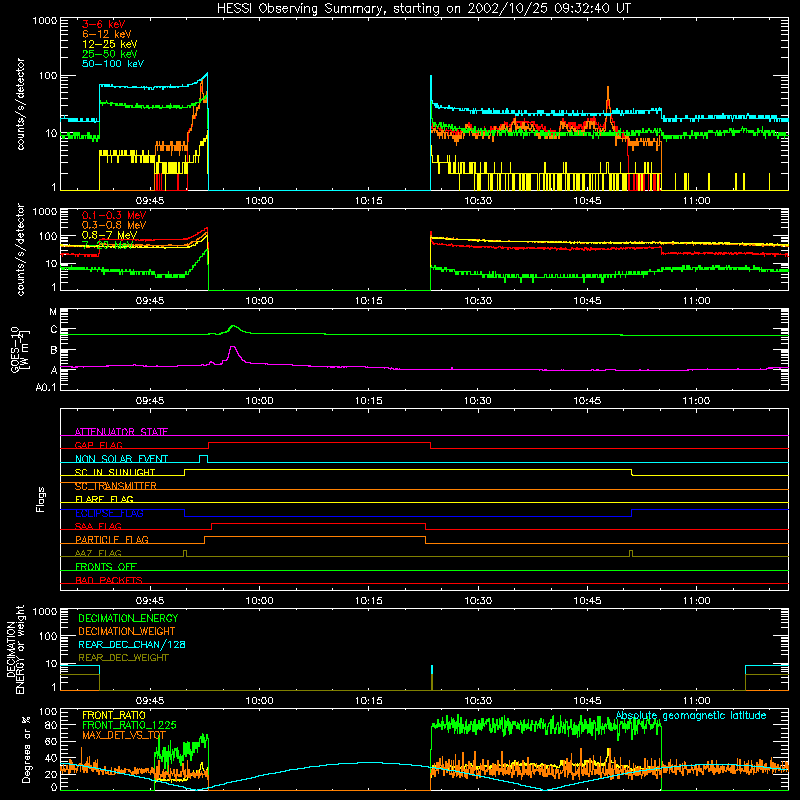Click the 0.8-7 MeV legend label
This screenshot has height=800, width=800.
pyautogui.click(x=109, y=235)
